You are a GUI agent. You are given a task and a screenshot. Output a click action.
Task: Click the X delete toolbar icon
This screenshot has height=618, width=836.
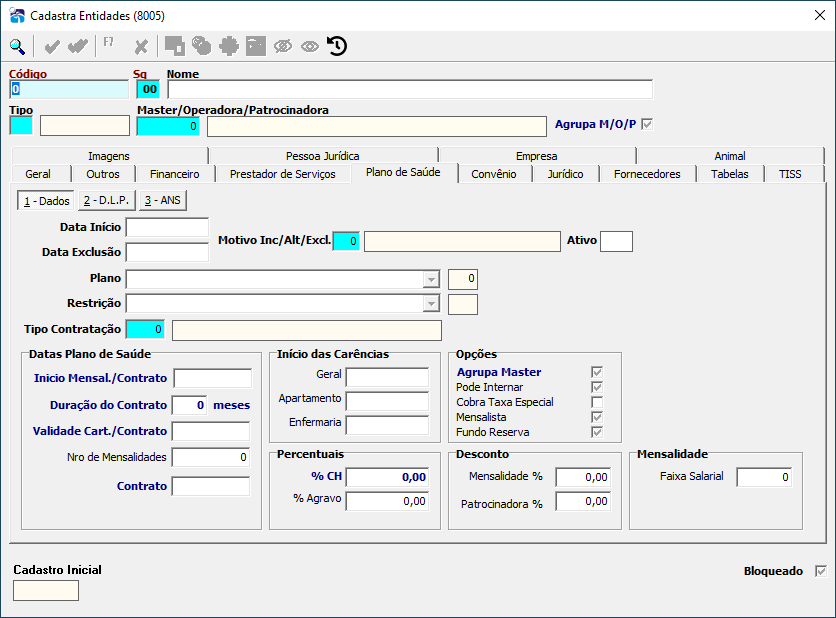pyautogui.click(x=141, y=47)
